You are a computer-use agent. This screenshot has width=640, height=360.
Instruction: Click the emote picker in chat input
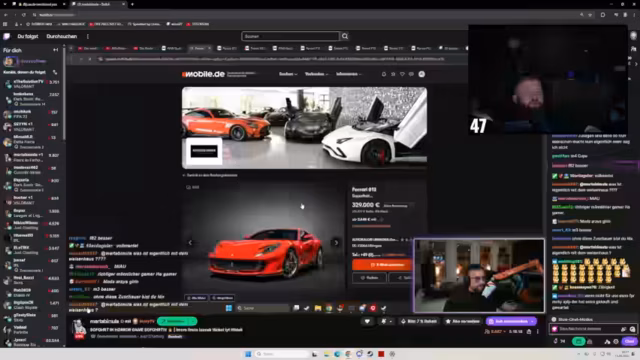[632, 329]
